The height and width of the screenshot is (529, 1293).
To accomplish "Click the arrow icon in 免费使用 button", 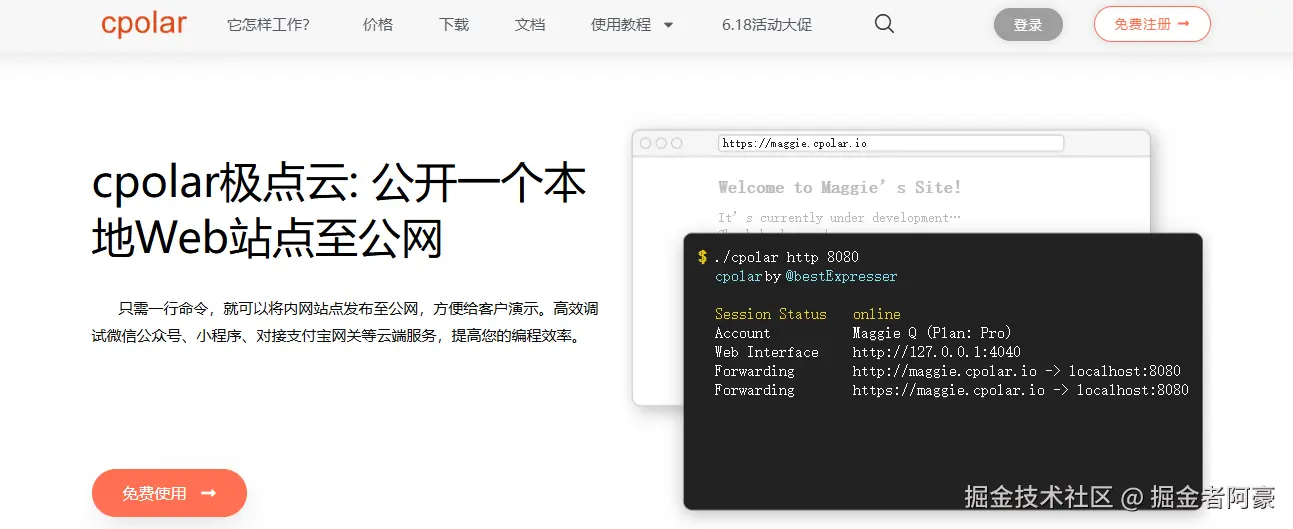I will click(209, 493).
